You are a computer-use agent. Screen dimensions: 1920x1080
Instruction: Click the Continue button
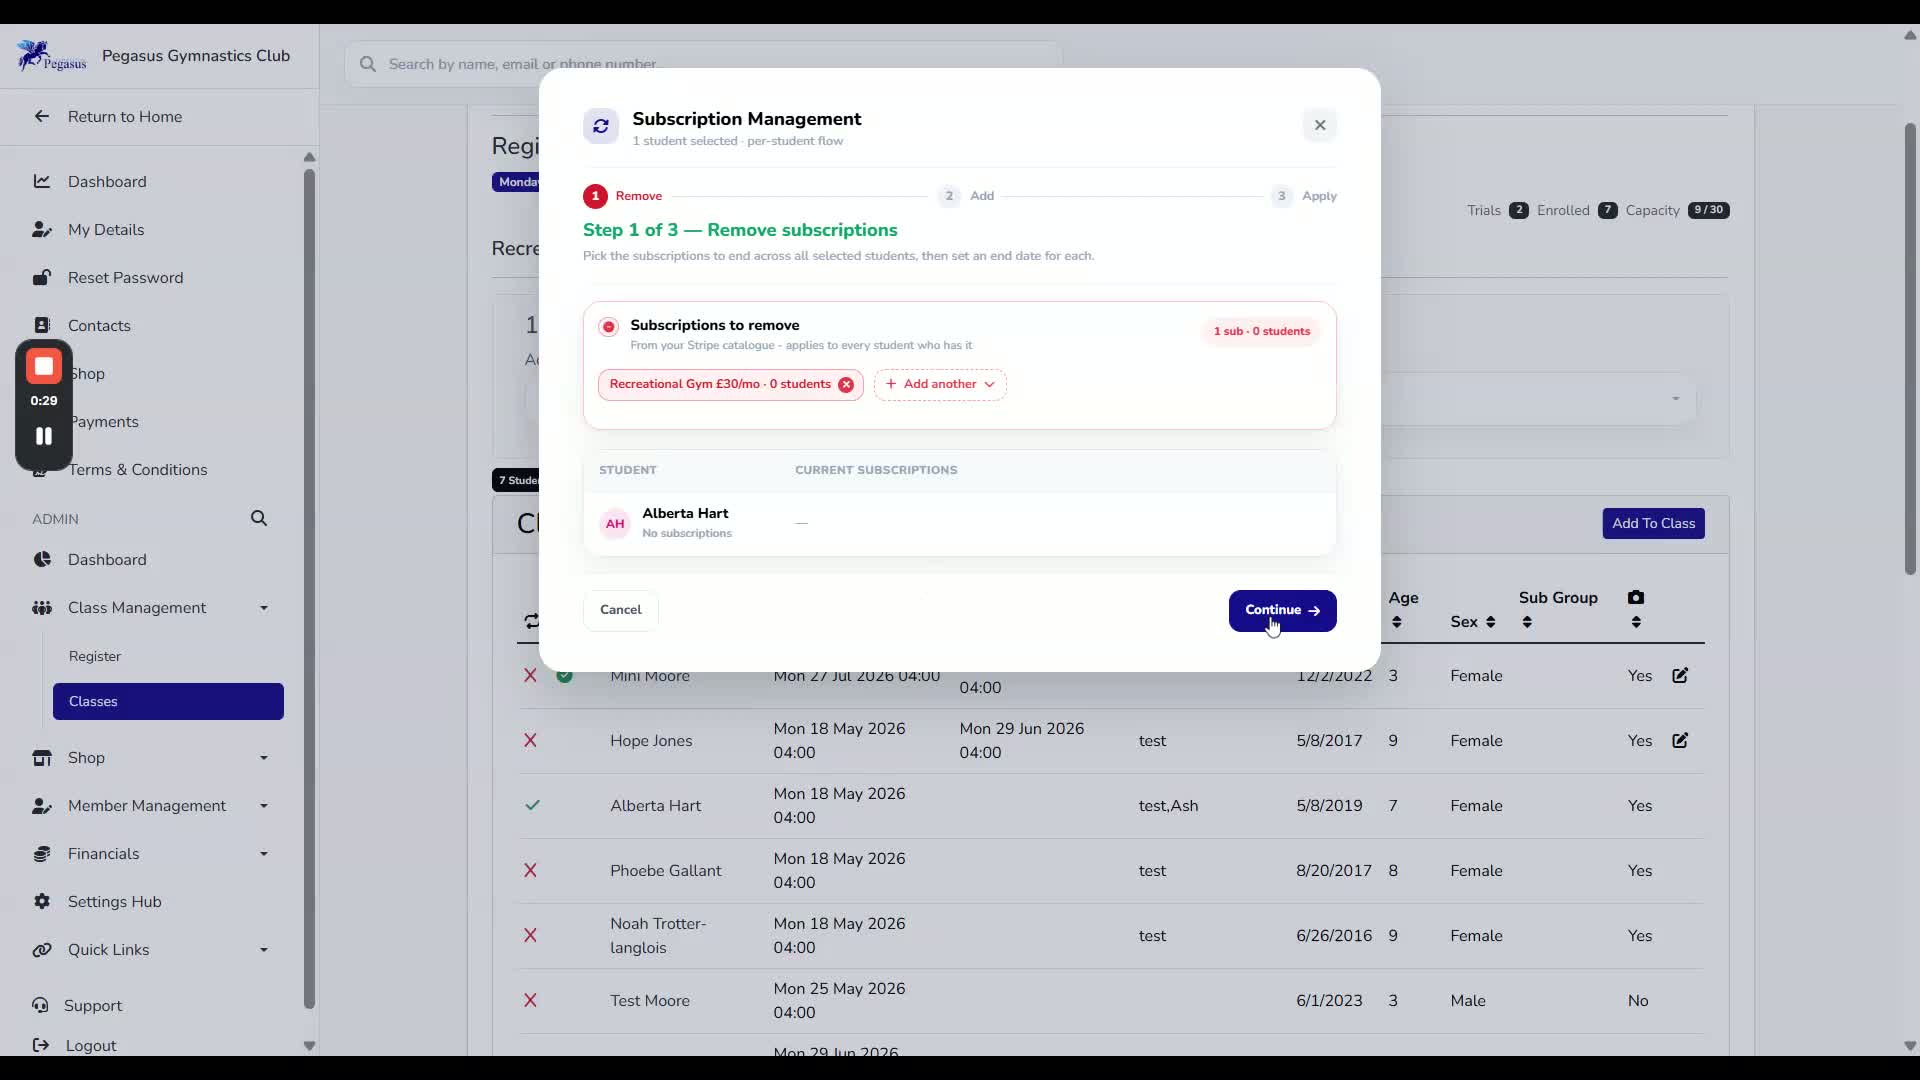(x=1282, y=611)
